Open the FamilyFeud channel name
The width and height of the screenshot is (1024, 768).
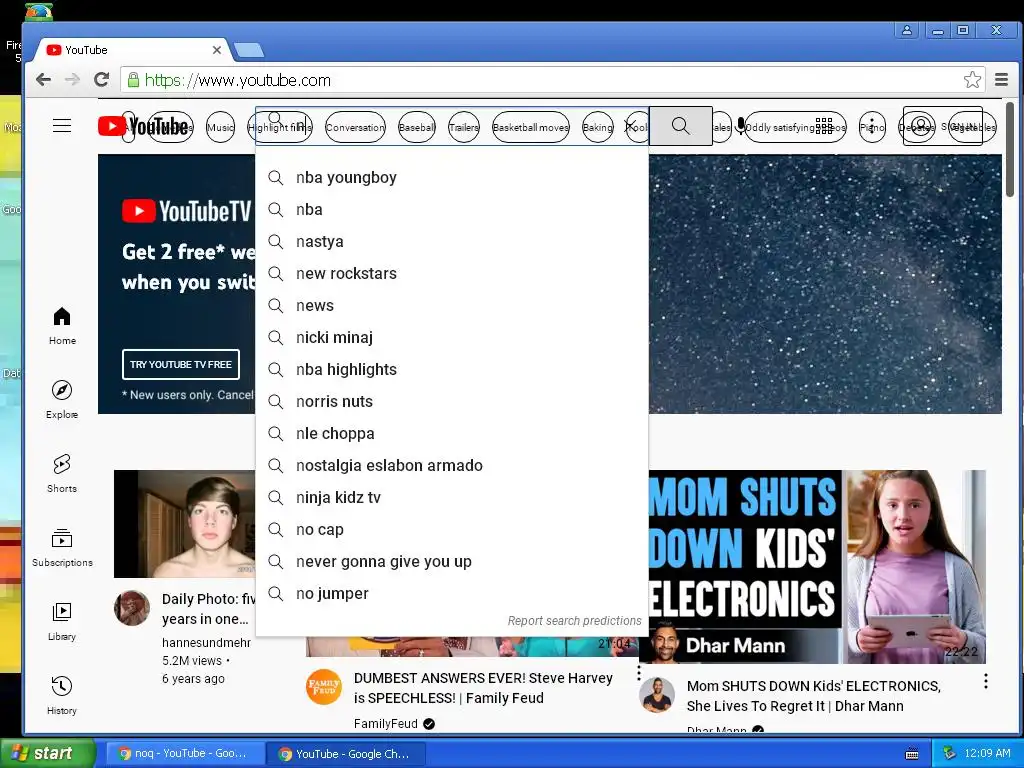point(385,724)
